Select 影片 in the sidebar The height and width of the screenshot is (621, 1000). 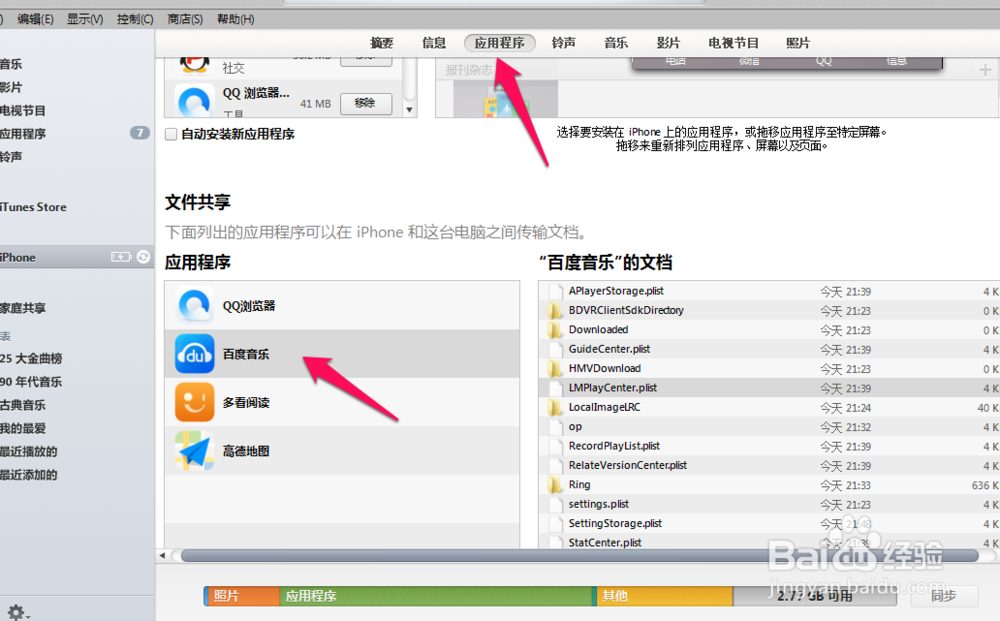(x=11, y=87)
